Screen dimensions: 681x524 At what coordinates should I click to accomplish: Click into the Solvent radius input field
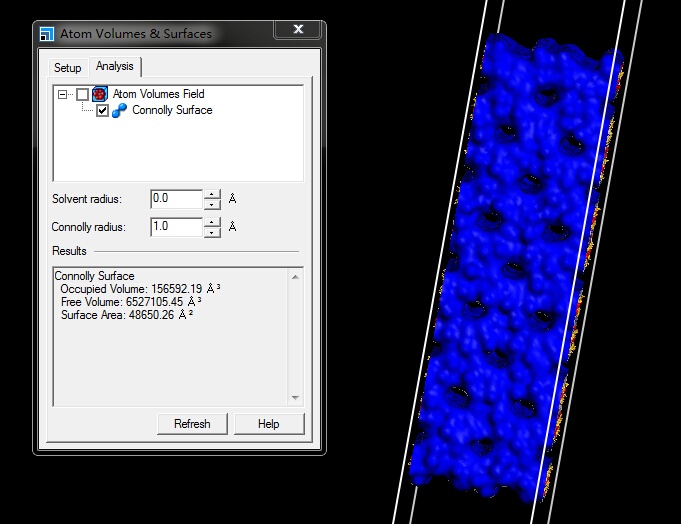coord(177,199)
